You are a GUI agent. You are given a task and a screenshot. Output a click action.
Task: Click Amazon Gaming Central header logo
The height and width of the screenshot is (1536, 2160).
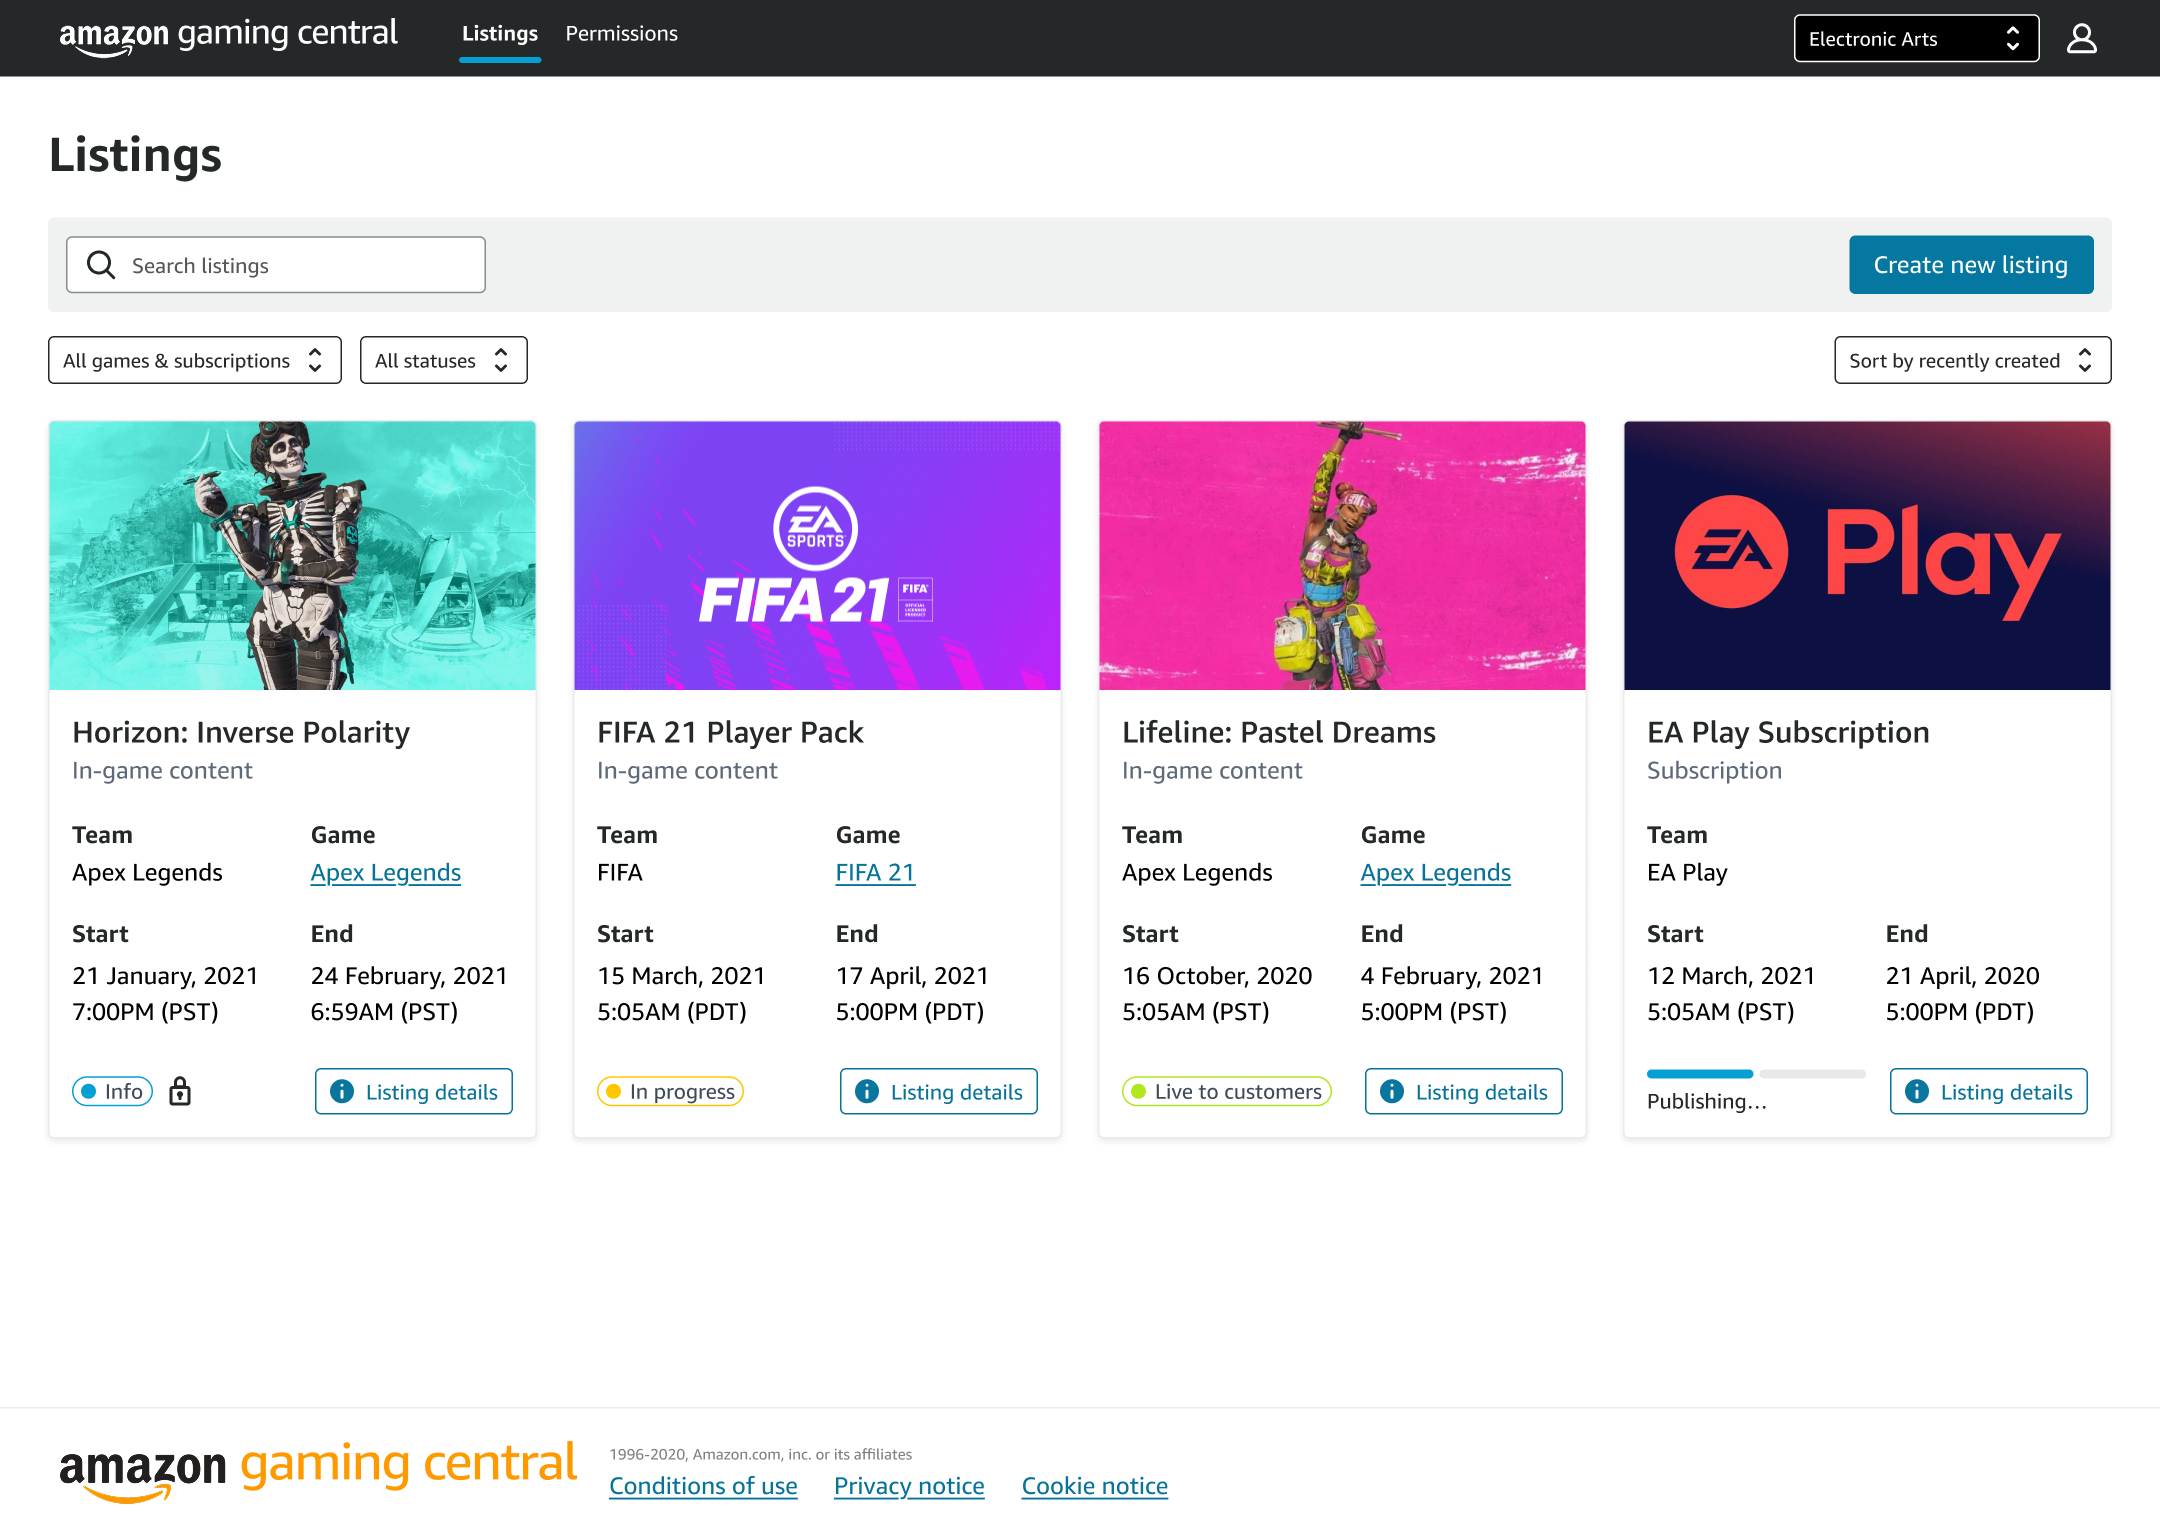(228, 36)
